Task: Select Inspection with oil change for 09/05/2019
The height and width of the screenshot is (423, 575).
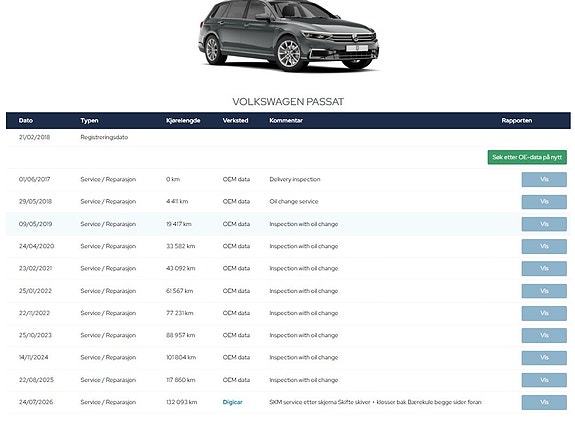Action: pos(304,224)
